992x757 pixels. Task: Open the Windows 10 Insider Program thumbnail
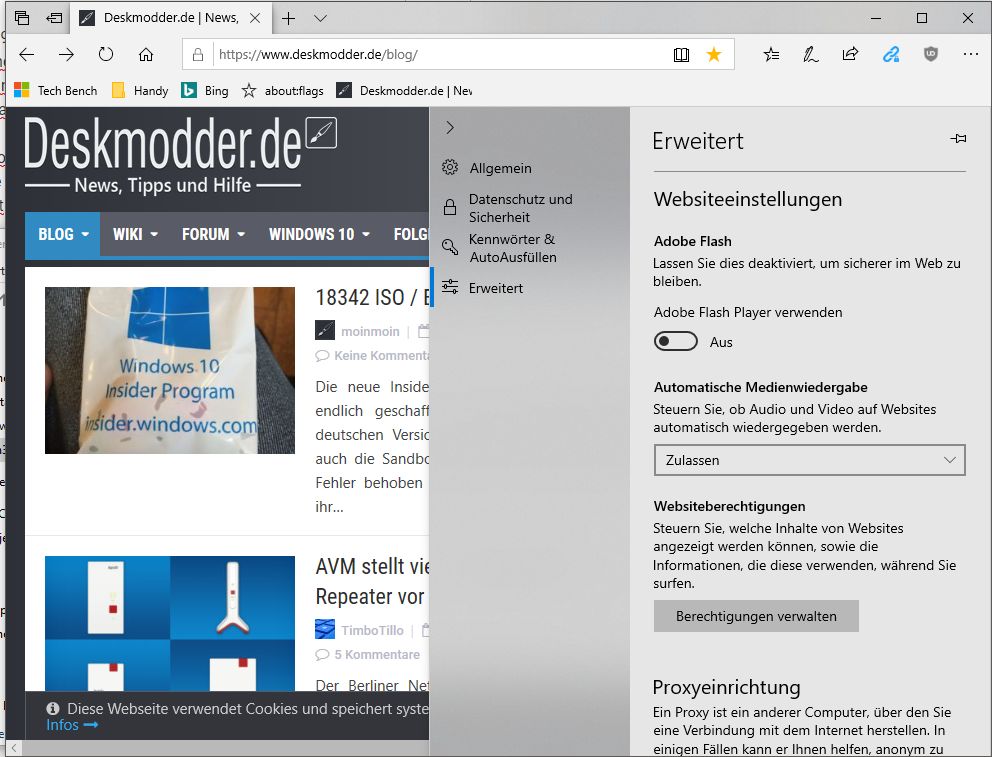[170, 370]
